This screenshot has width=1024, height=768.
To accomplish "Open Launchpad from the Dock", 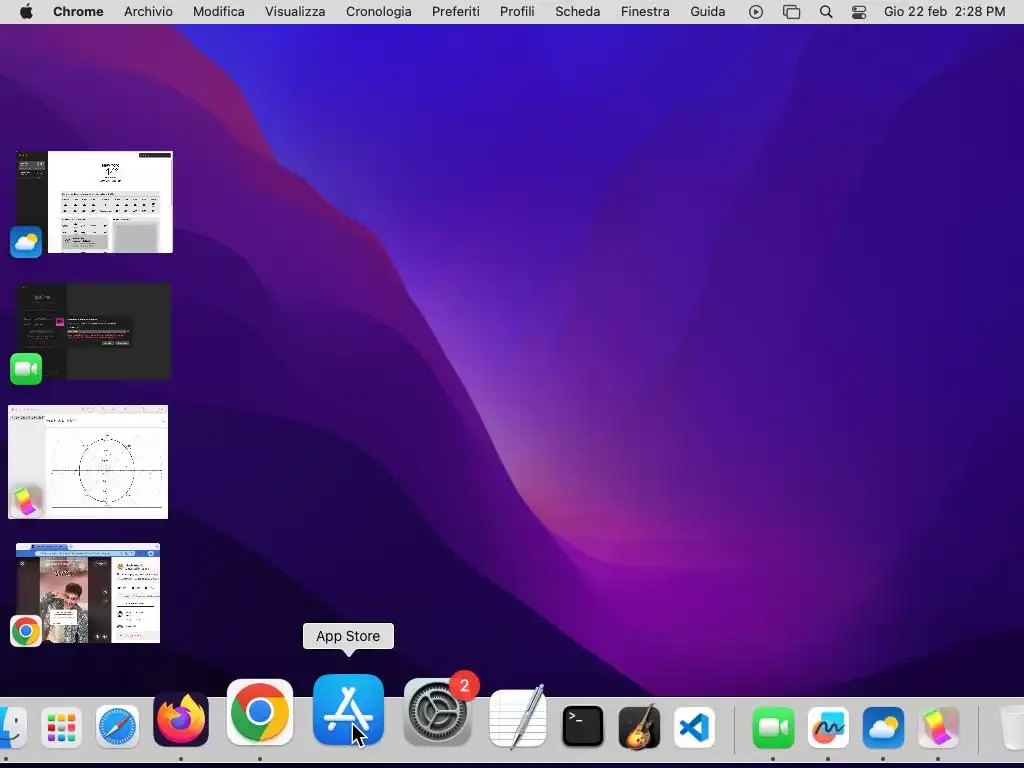I will (x=61, y=727).
